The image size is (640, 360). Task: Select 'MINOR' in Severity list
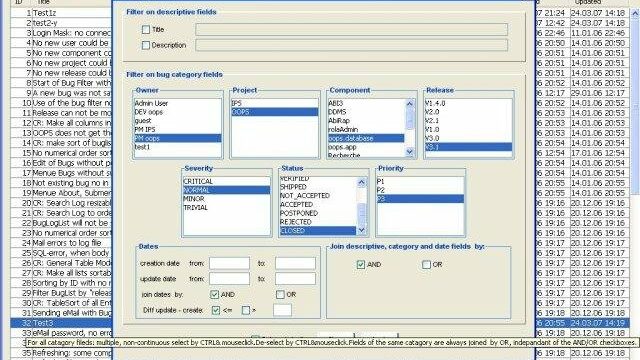pos(226,199)
